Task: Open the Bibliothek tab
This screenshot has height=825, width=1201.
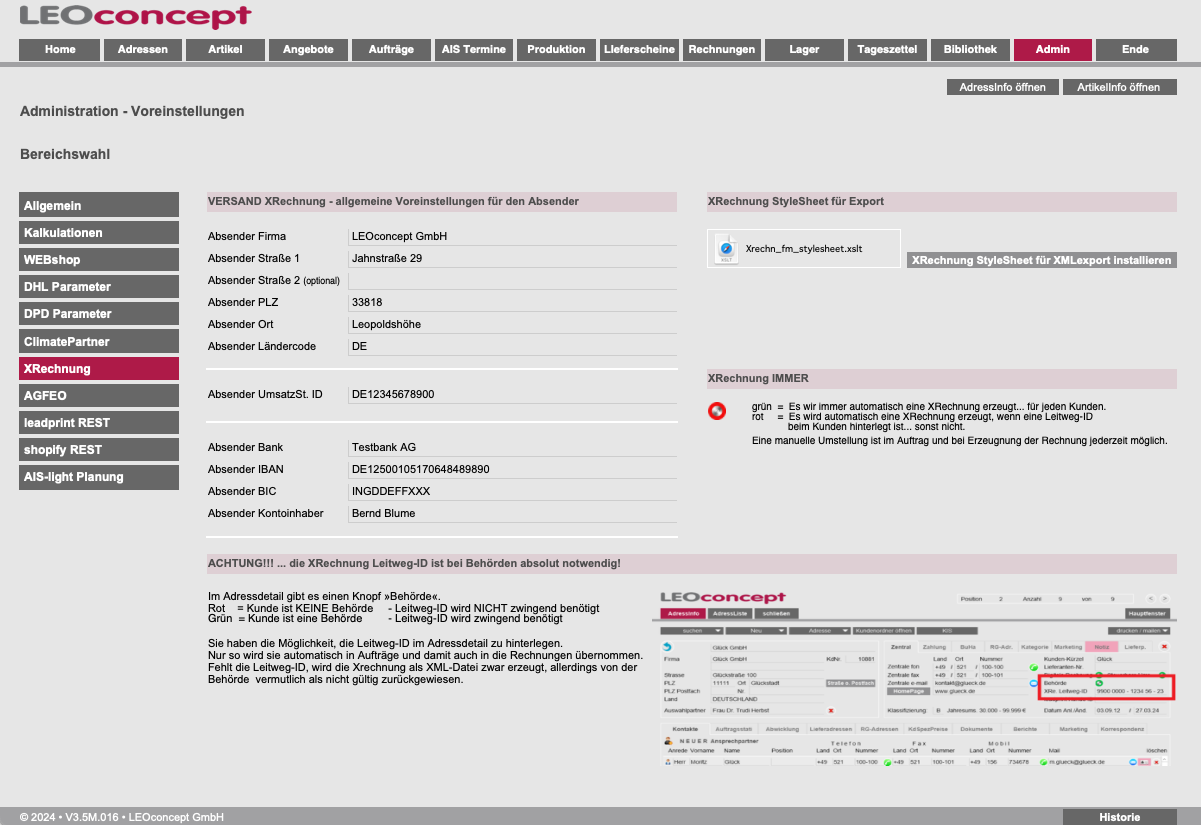Action: point(970,49)
